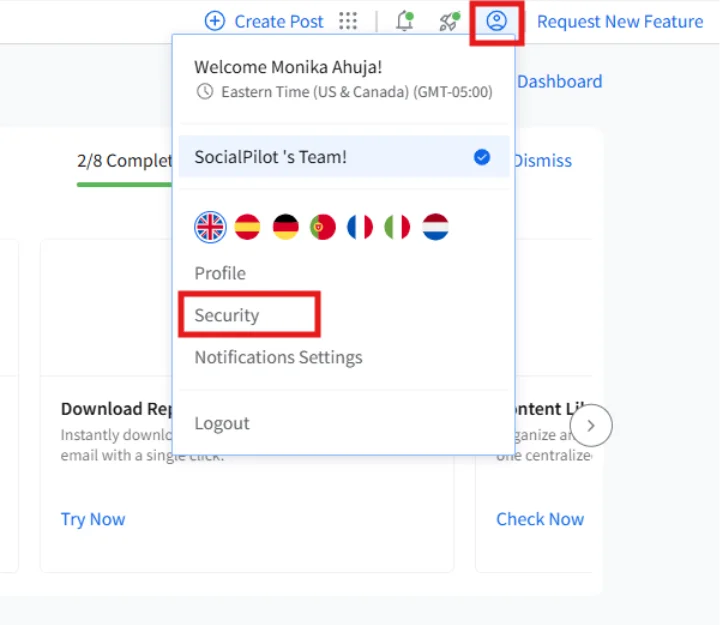Image resolution: width=720 pixels, height=625 pixels.
Task: Open Security in the account menu
Action: coord(227,315)
